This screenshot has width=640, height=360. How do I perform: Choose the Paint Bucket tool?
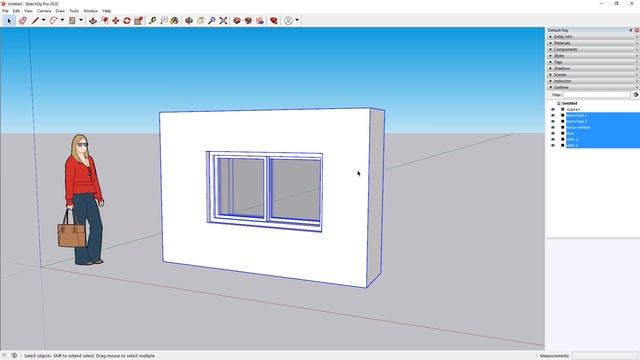point(175,20)
